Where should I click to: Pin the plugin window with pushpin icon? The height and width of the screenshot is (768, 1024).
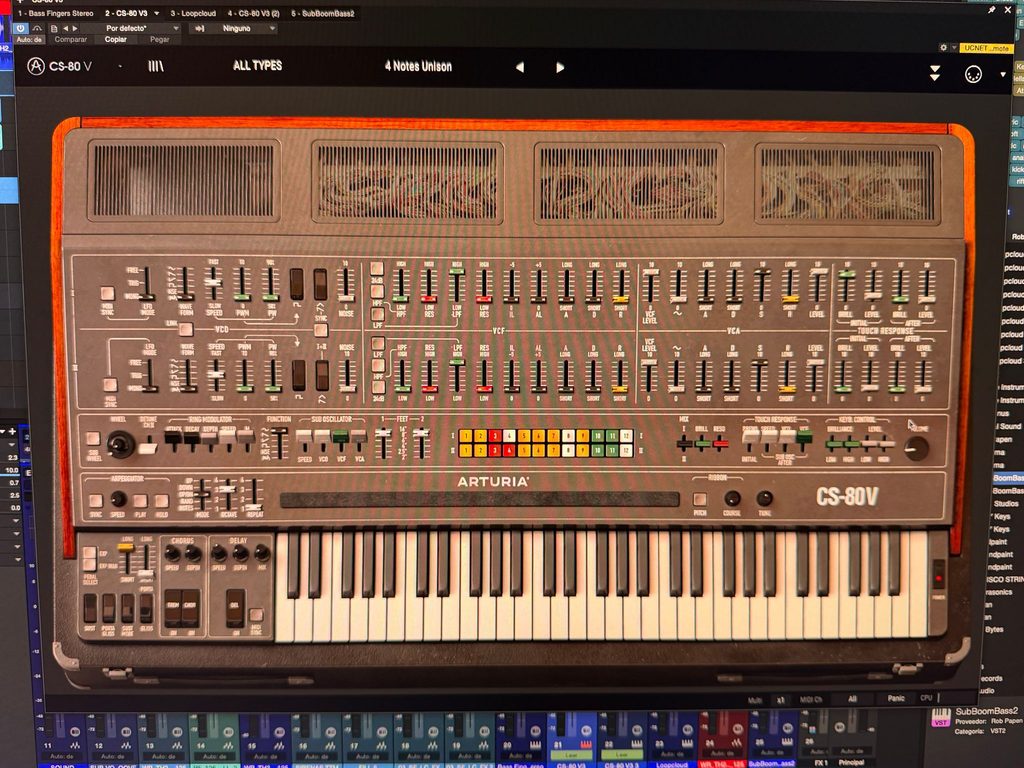pyautogui.click(x=991, y=10)
